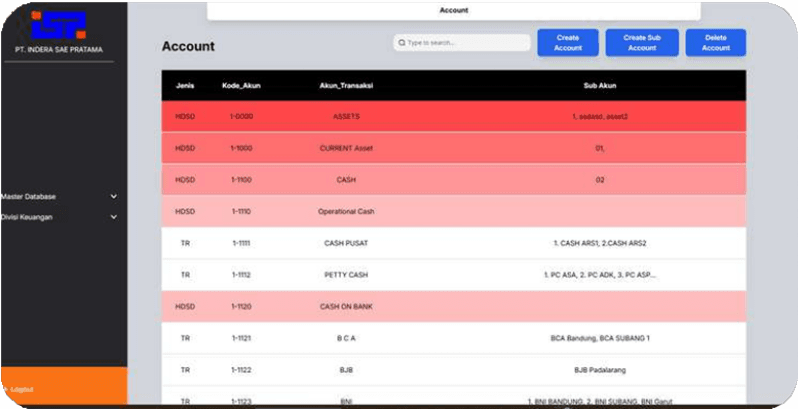Click the PT. Indera Sae Pratama logo
Screen dimensions: 798x409
(58, 25)
